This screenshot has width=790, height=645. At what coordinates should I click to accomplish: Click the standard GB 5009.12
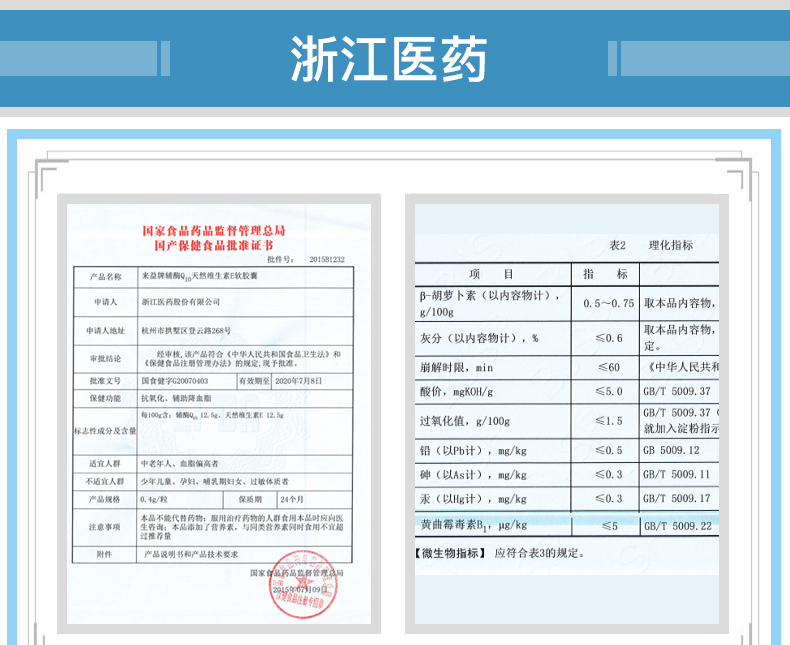[671, 450]
